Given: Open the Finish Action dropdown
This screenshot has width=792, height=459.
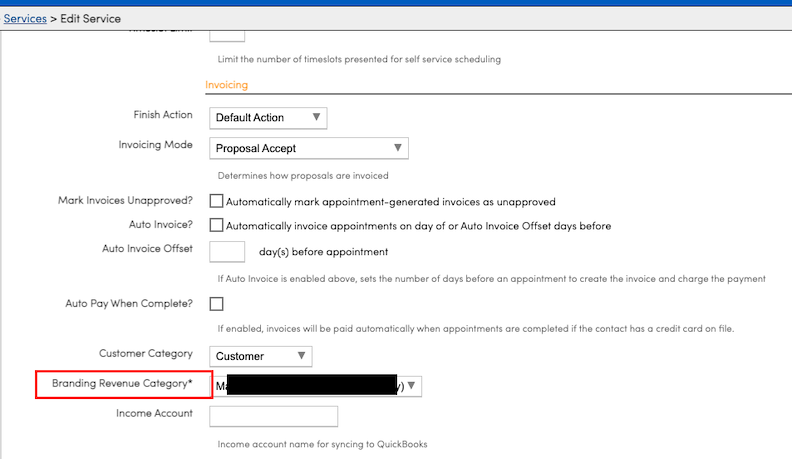Looking at the screenshot, I should coord(268,118).
